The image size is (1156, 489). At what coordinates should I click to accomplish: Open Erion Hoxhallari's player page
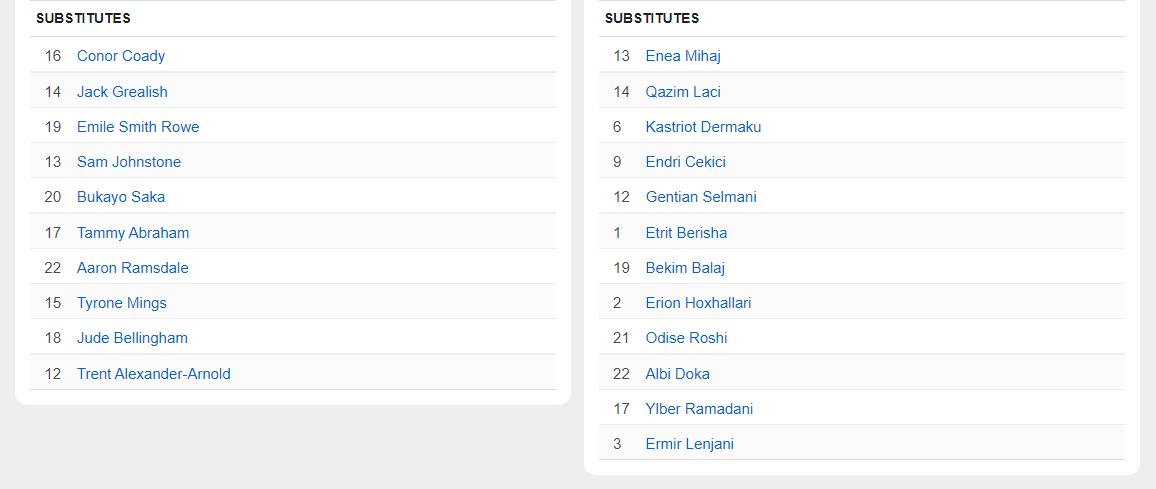tap(698, 303)
